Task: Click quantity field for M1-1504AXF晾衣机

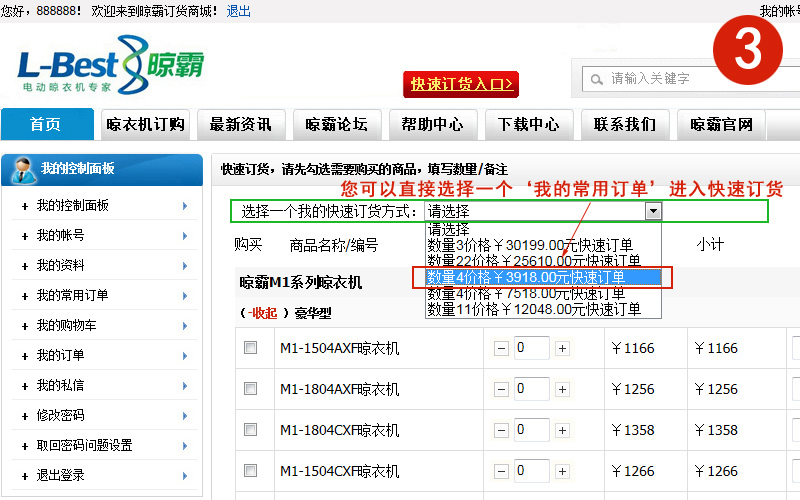Action: tap(532, 348)
